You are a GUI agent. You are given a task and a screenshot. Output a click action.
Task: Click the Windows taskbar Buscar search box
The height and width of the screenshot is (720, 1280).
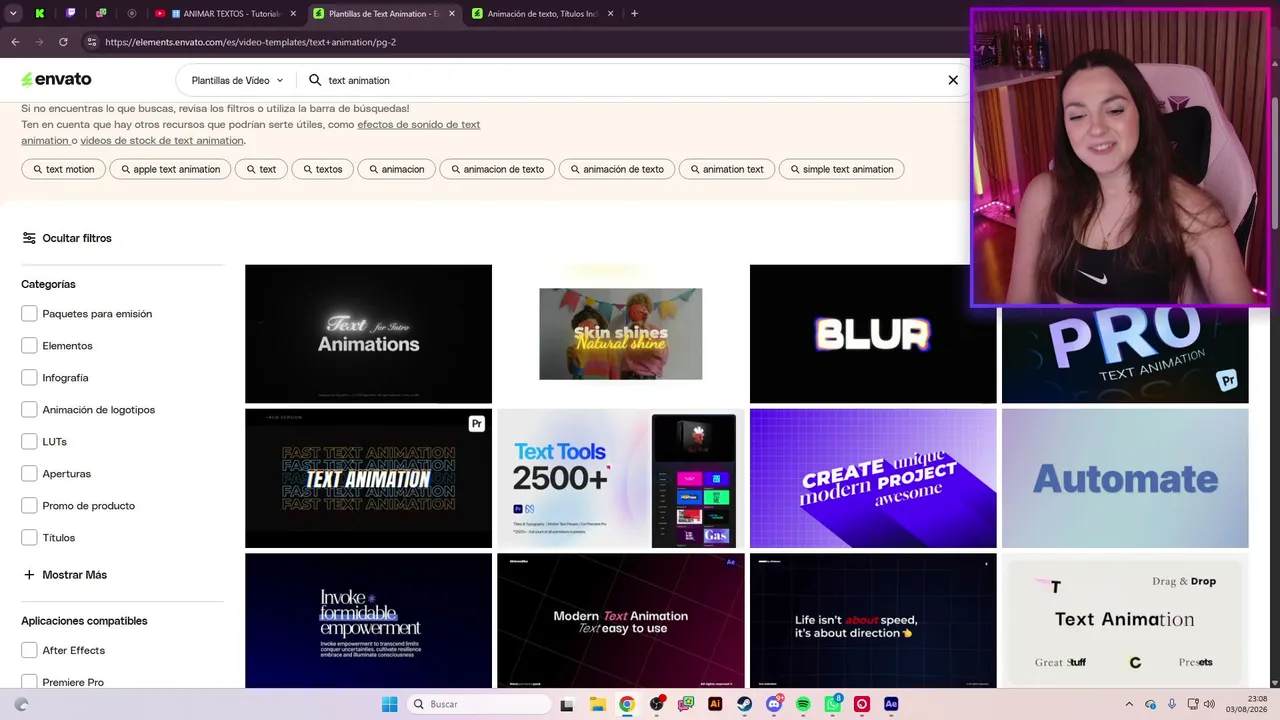click(479, 704)
